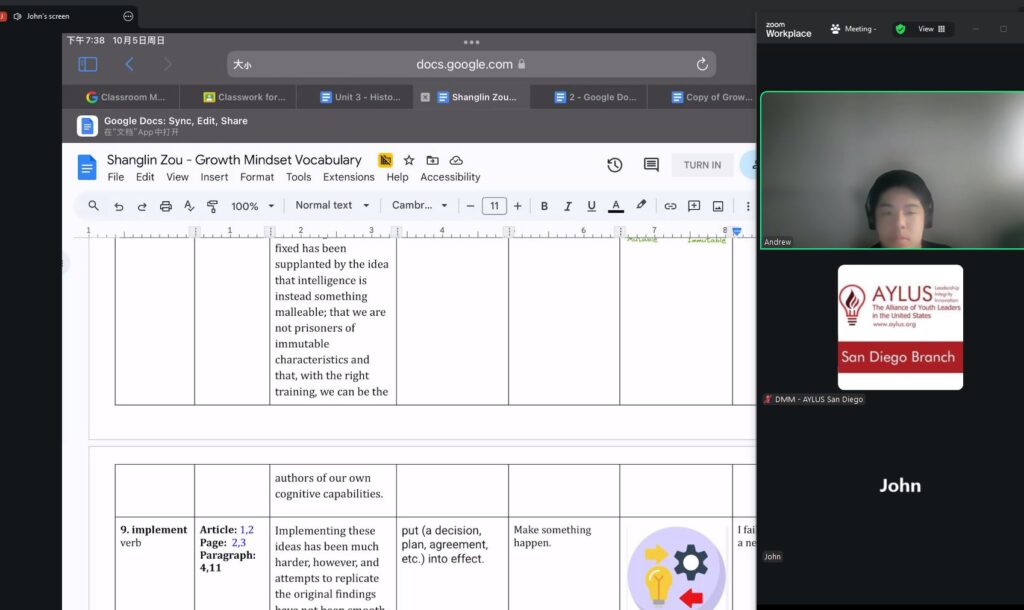The width and height of the screenshot is (1024, 610).
Task: Click the print icon in toolbar
Action: [165, 206]
